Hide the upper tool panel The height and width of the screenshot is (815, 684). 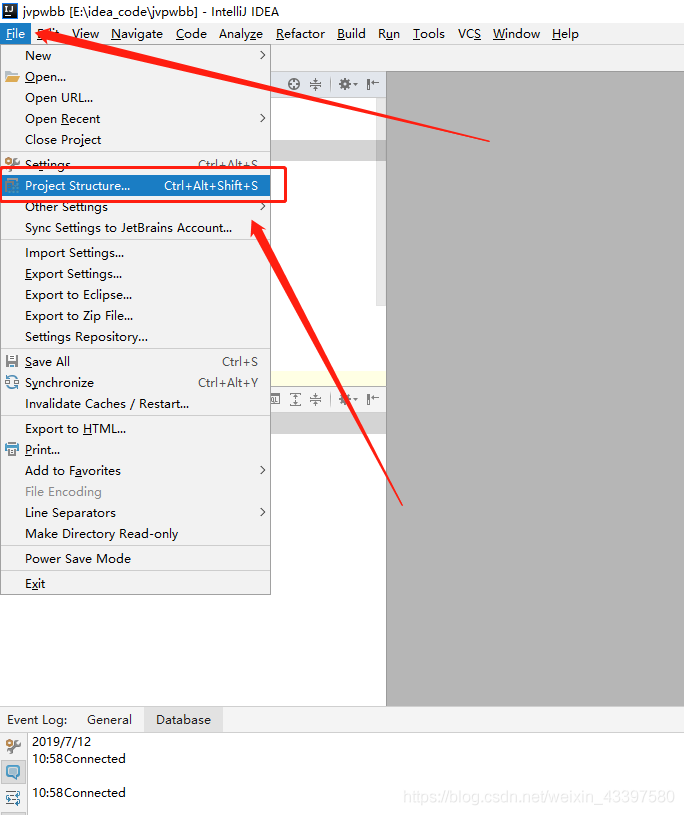pos(373,84)
